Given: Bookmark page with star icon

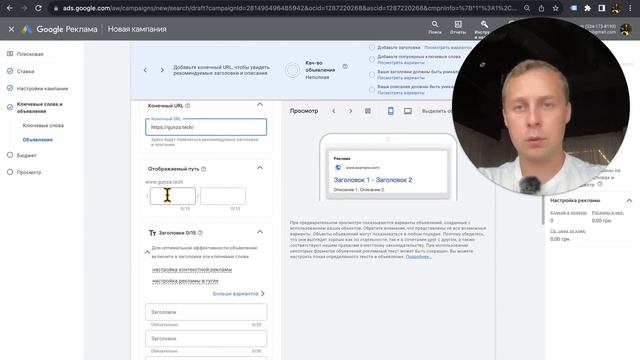Looking at the screenshot, I should click(x=556, y=8).
